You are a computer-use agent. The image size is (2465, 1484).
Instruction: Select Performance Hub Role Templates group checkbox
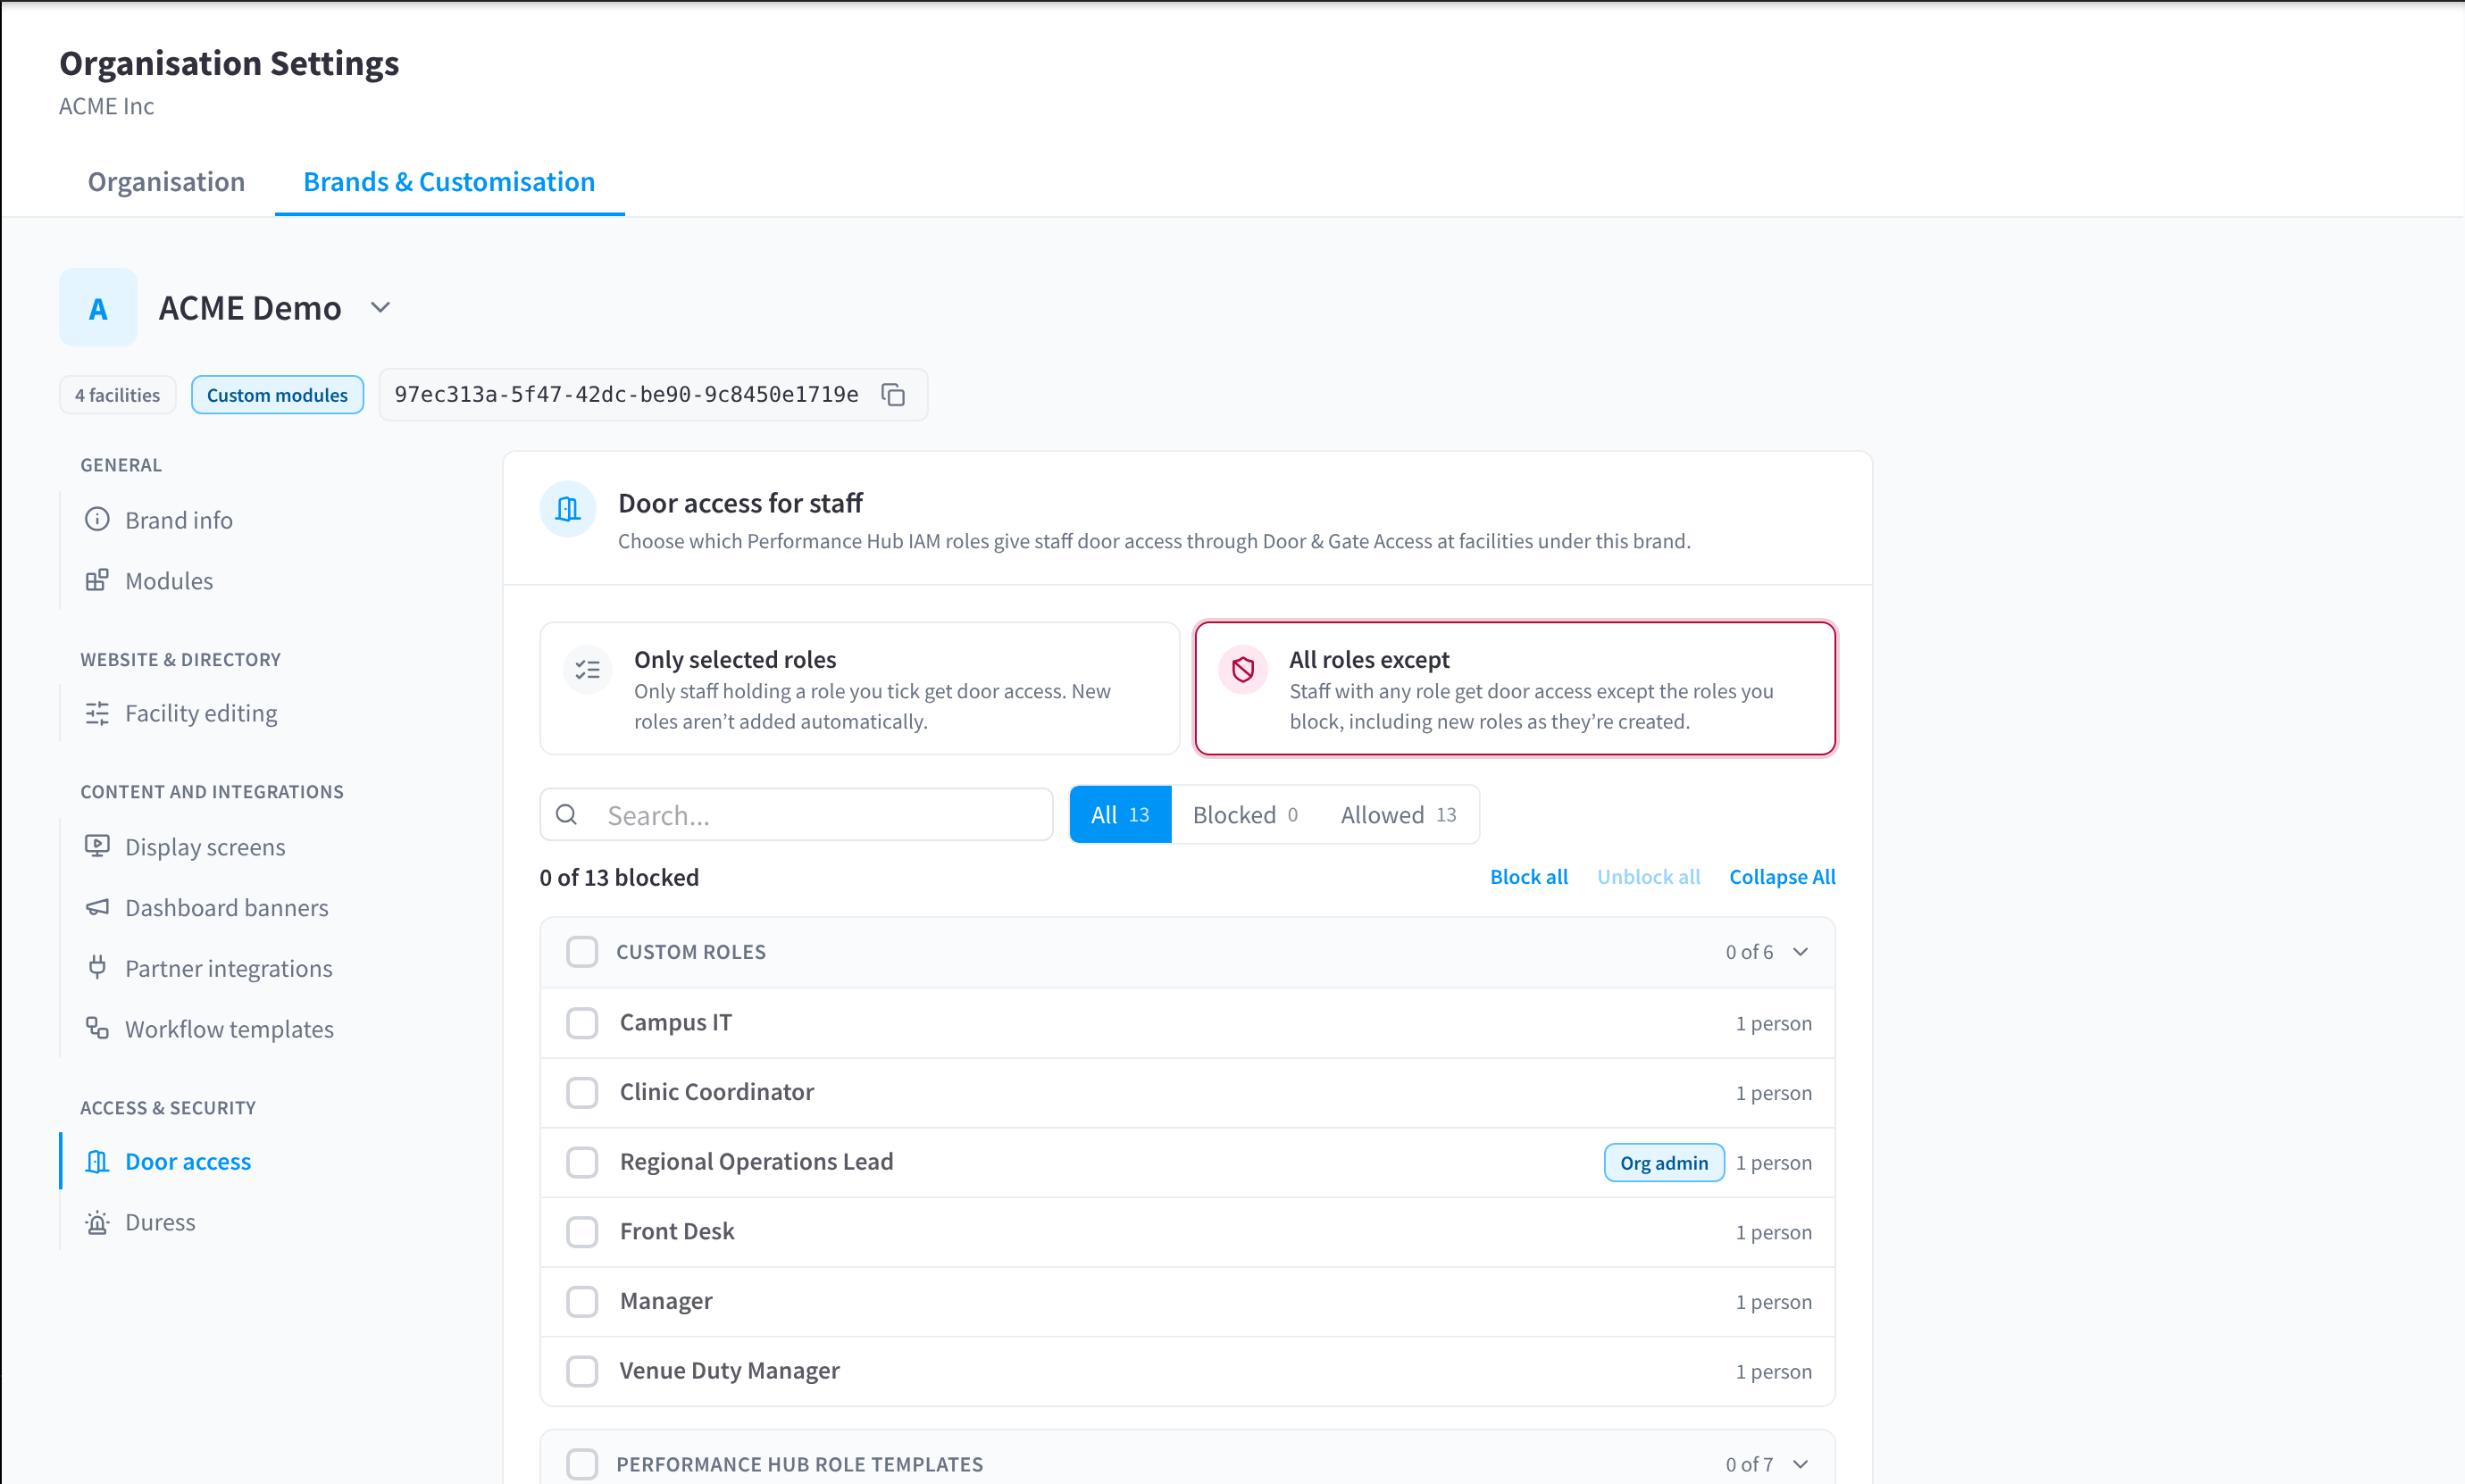point(582,1464)
